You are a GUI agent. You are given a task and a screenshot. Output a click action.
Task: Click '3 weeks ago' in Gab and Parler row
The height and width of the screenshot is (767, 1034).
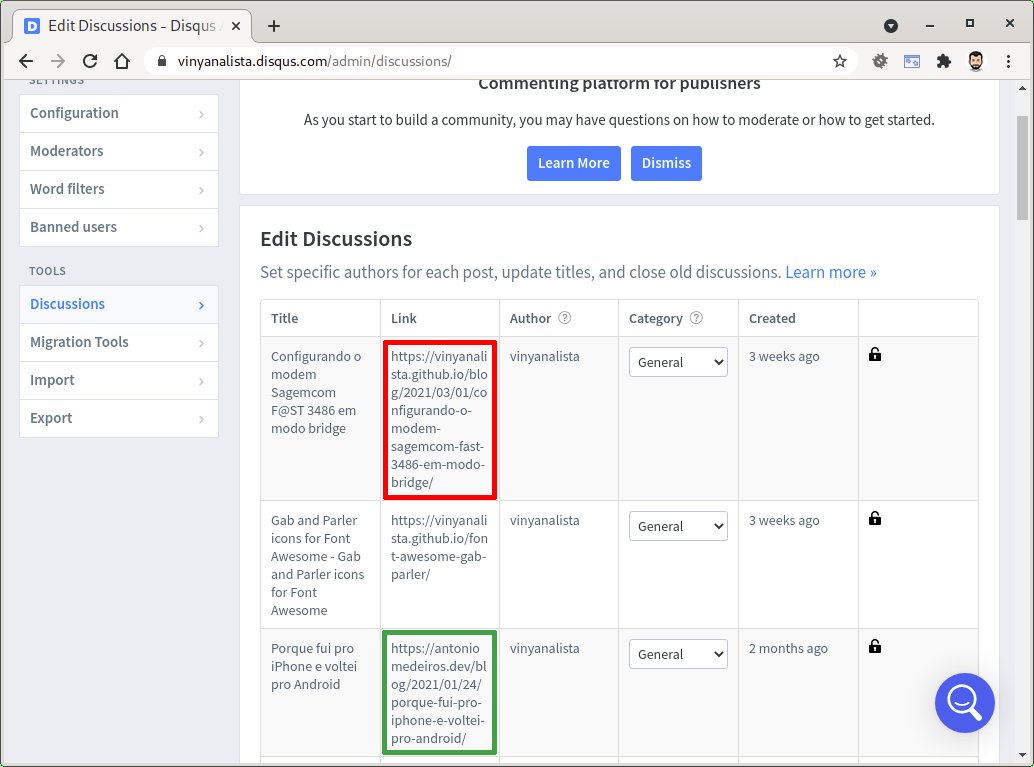point(784,520)
